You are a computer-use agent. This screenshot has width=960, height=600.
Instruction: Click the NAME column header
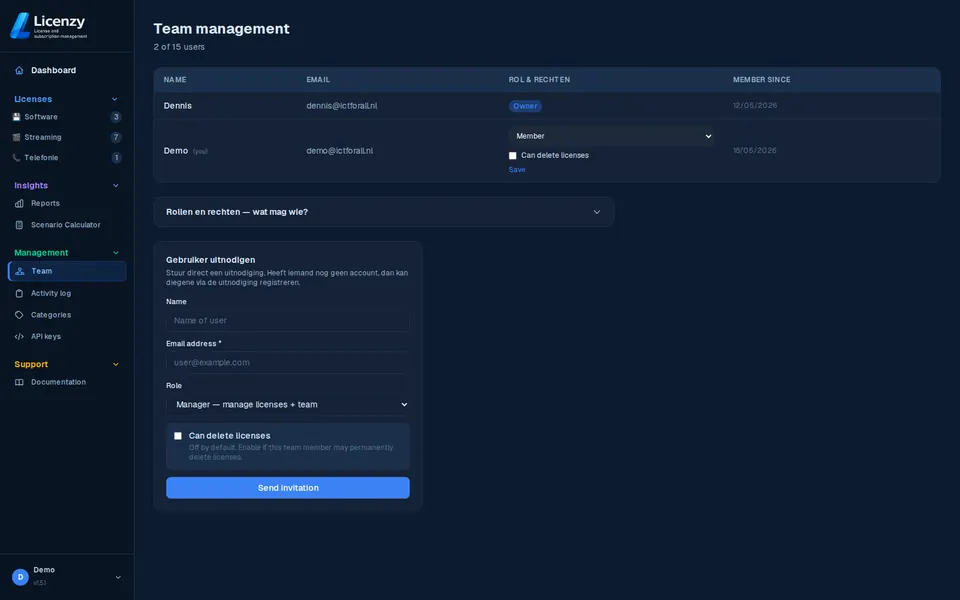[175, 80]
